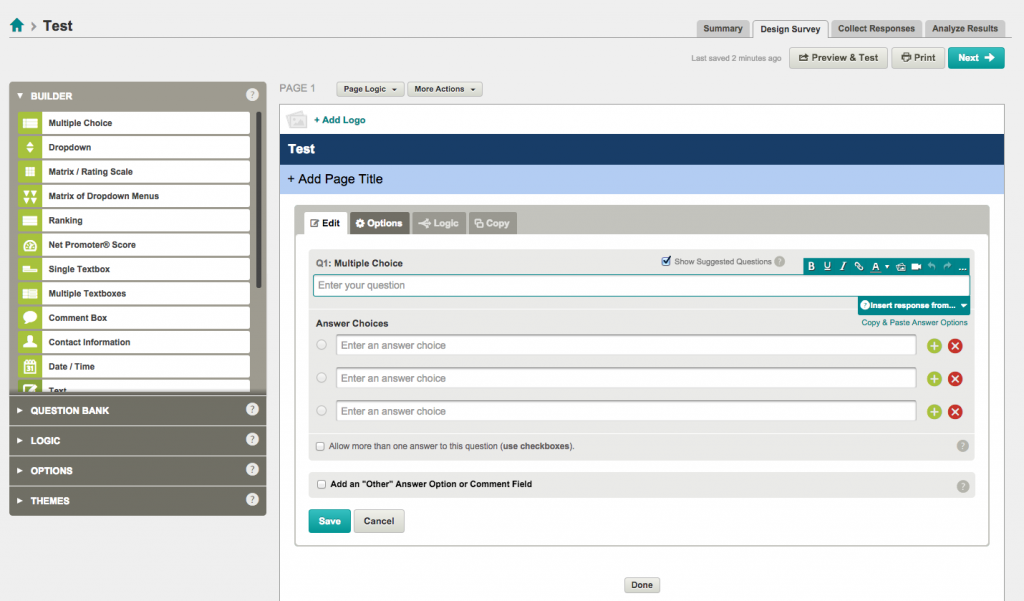Switch to the Options tab
Viewport: 1024px width, 601px height.
[379, 222]
